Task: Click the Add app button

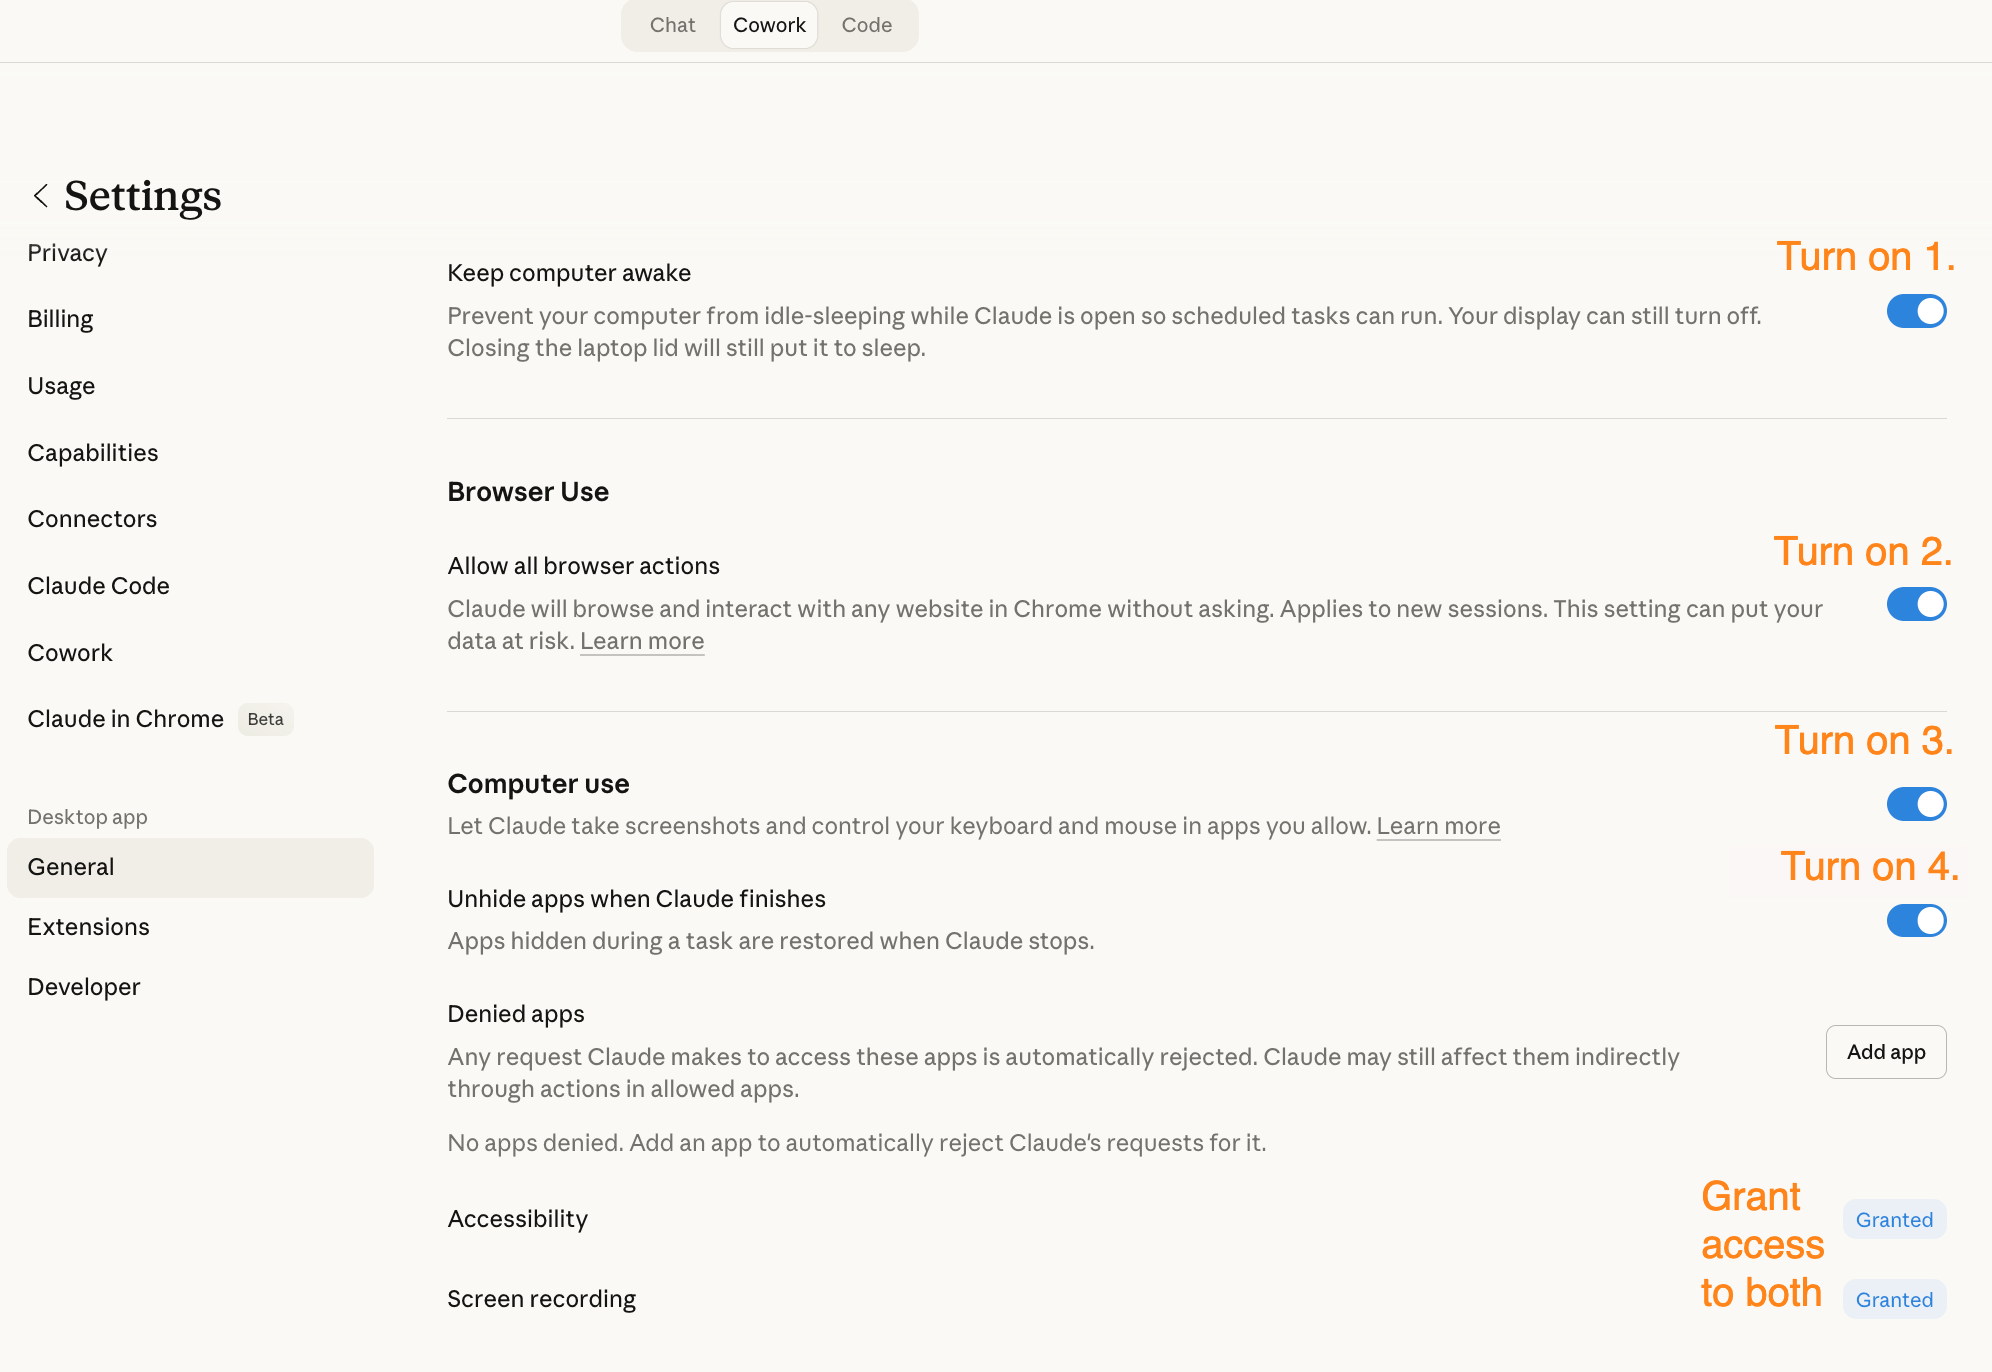Action: [x=1886, y=1052]
